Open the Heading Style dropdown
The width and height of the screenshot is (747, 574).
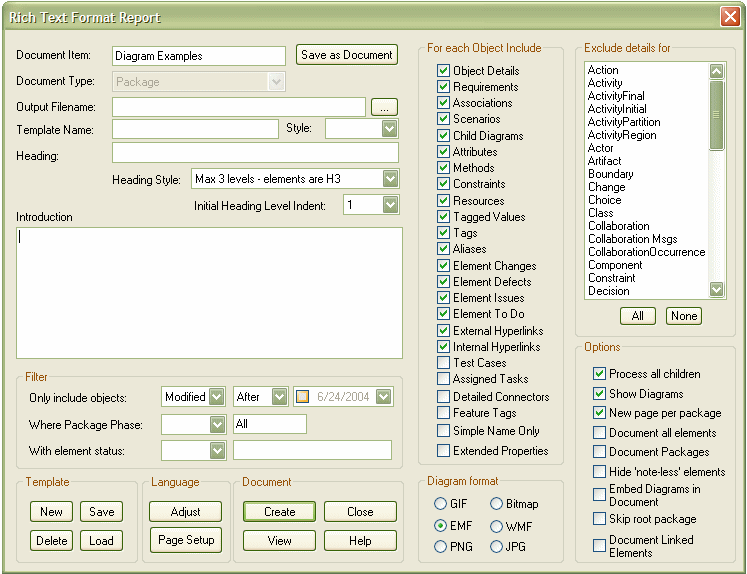(390, 179)
